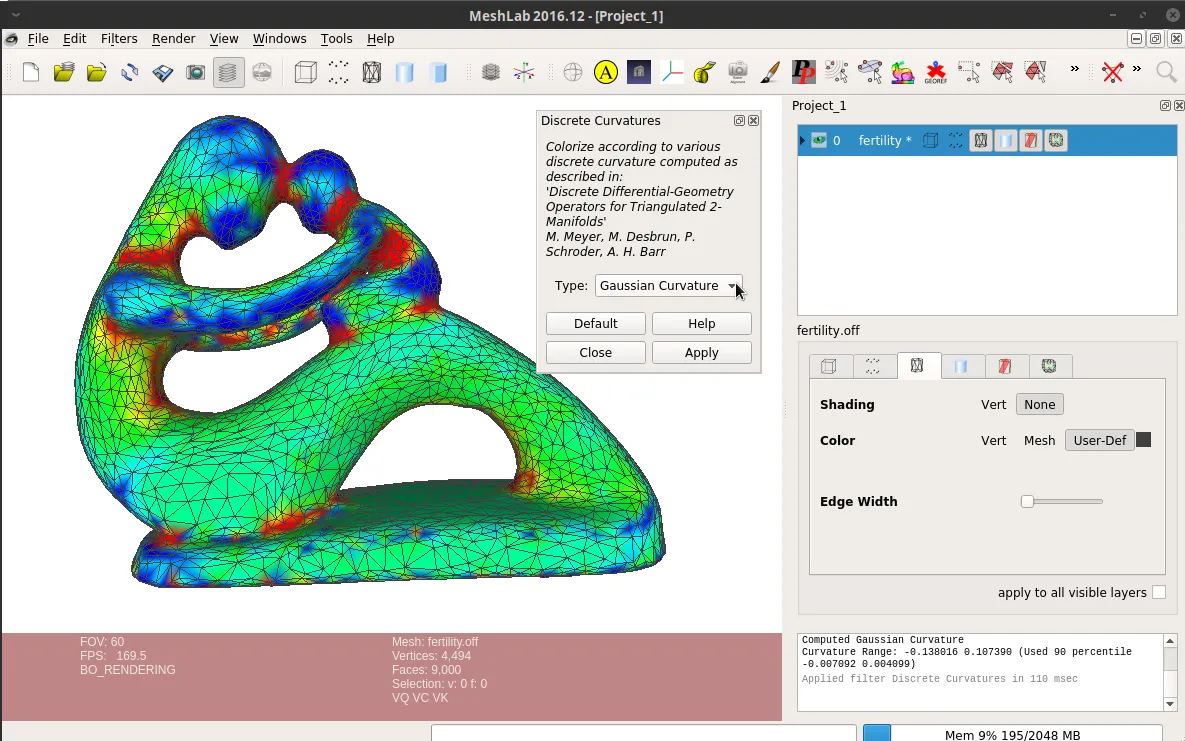Open the point picking PP tool

click(803, 73)
